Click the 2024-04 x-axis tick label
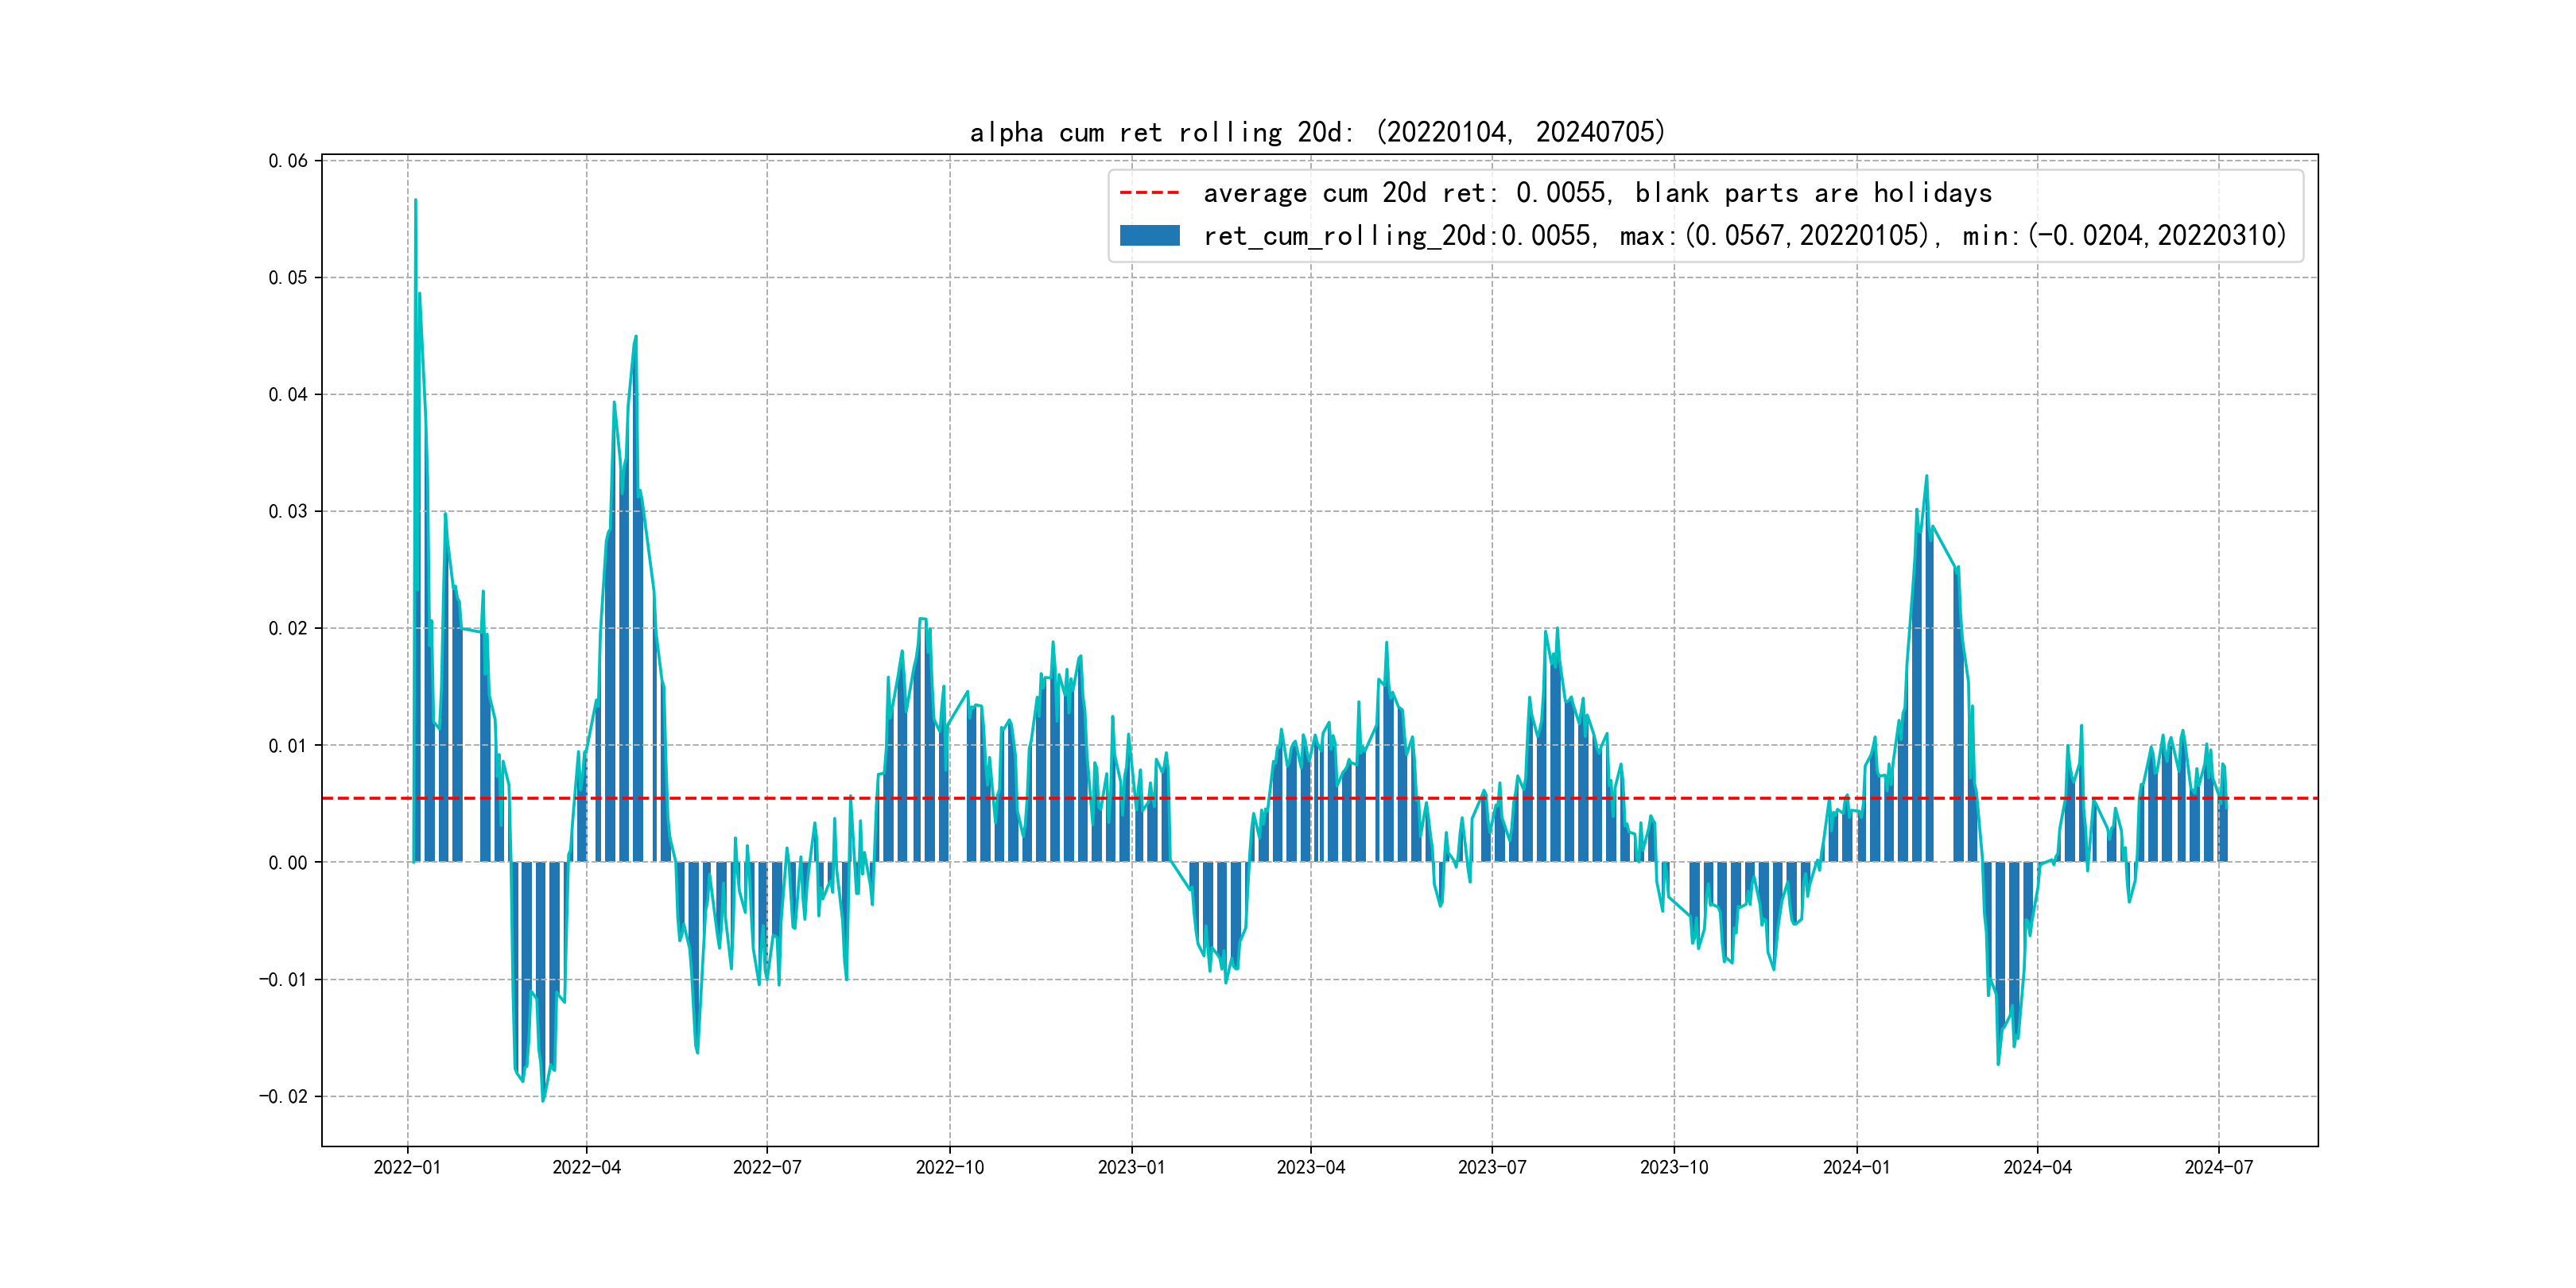This screenshot has width=2576, height=1288. (x=2037, y=1167)
